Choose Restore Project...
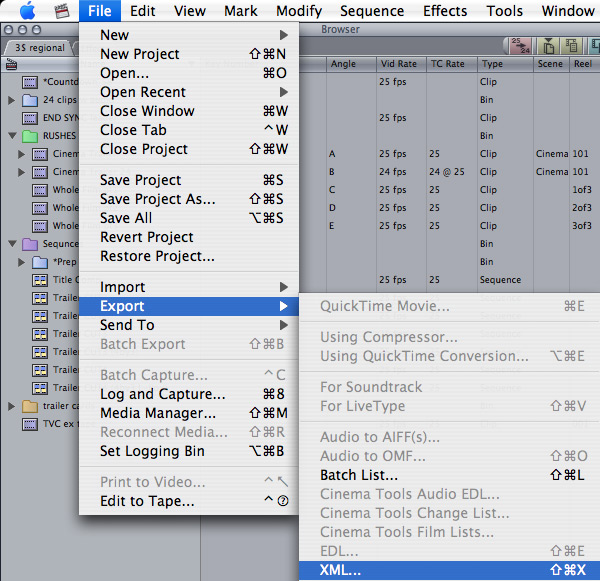600x581 pixels. [189, 256]
